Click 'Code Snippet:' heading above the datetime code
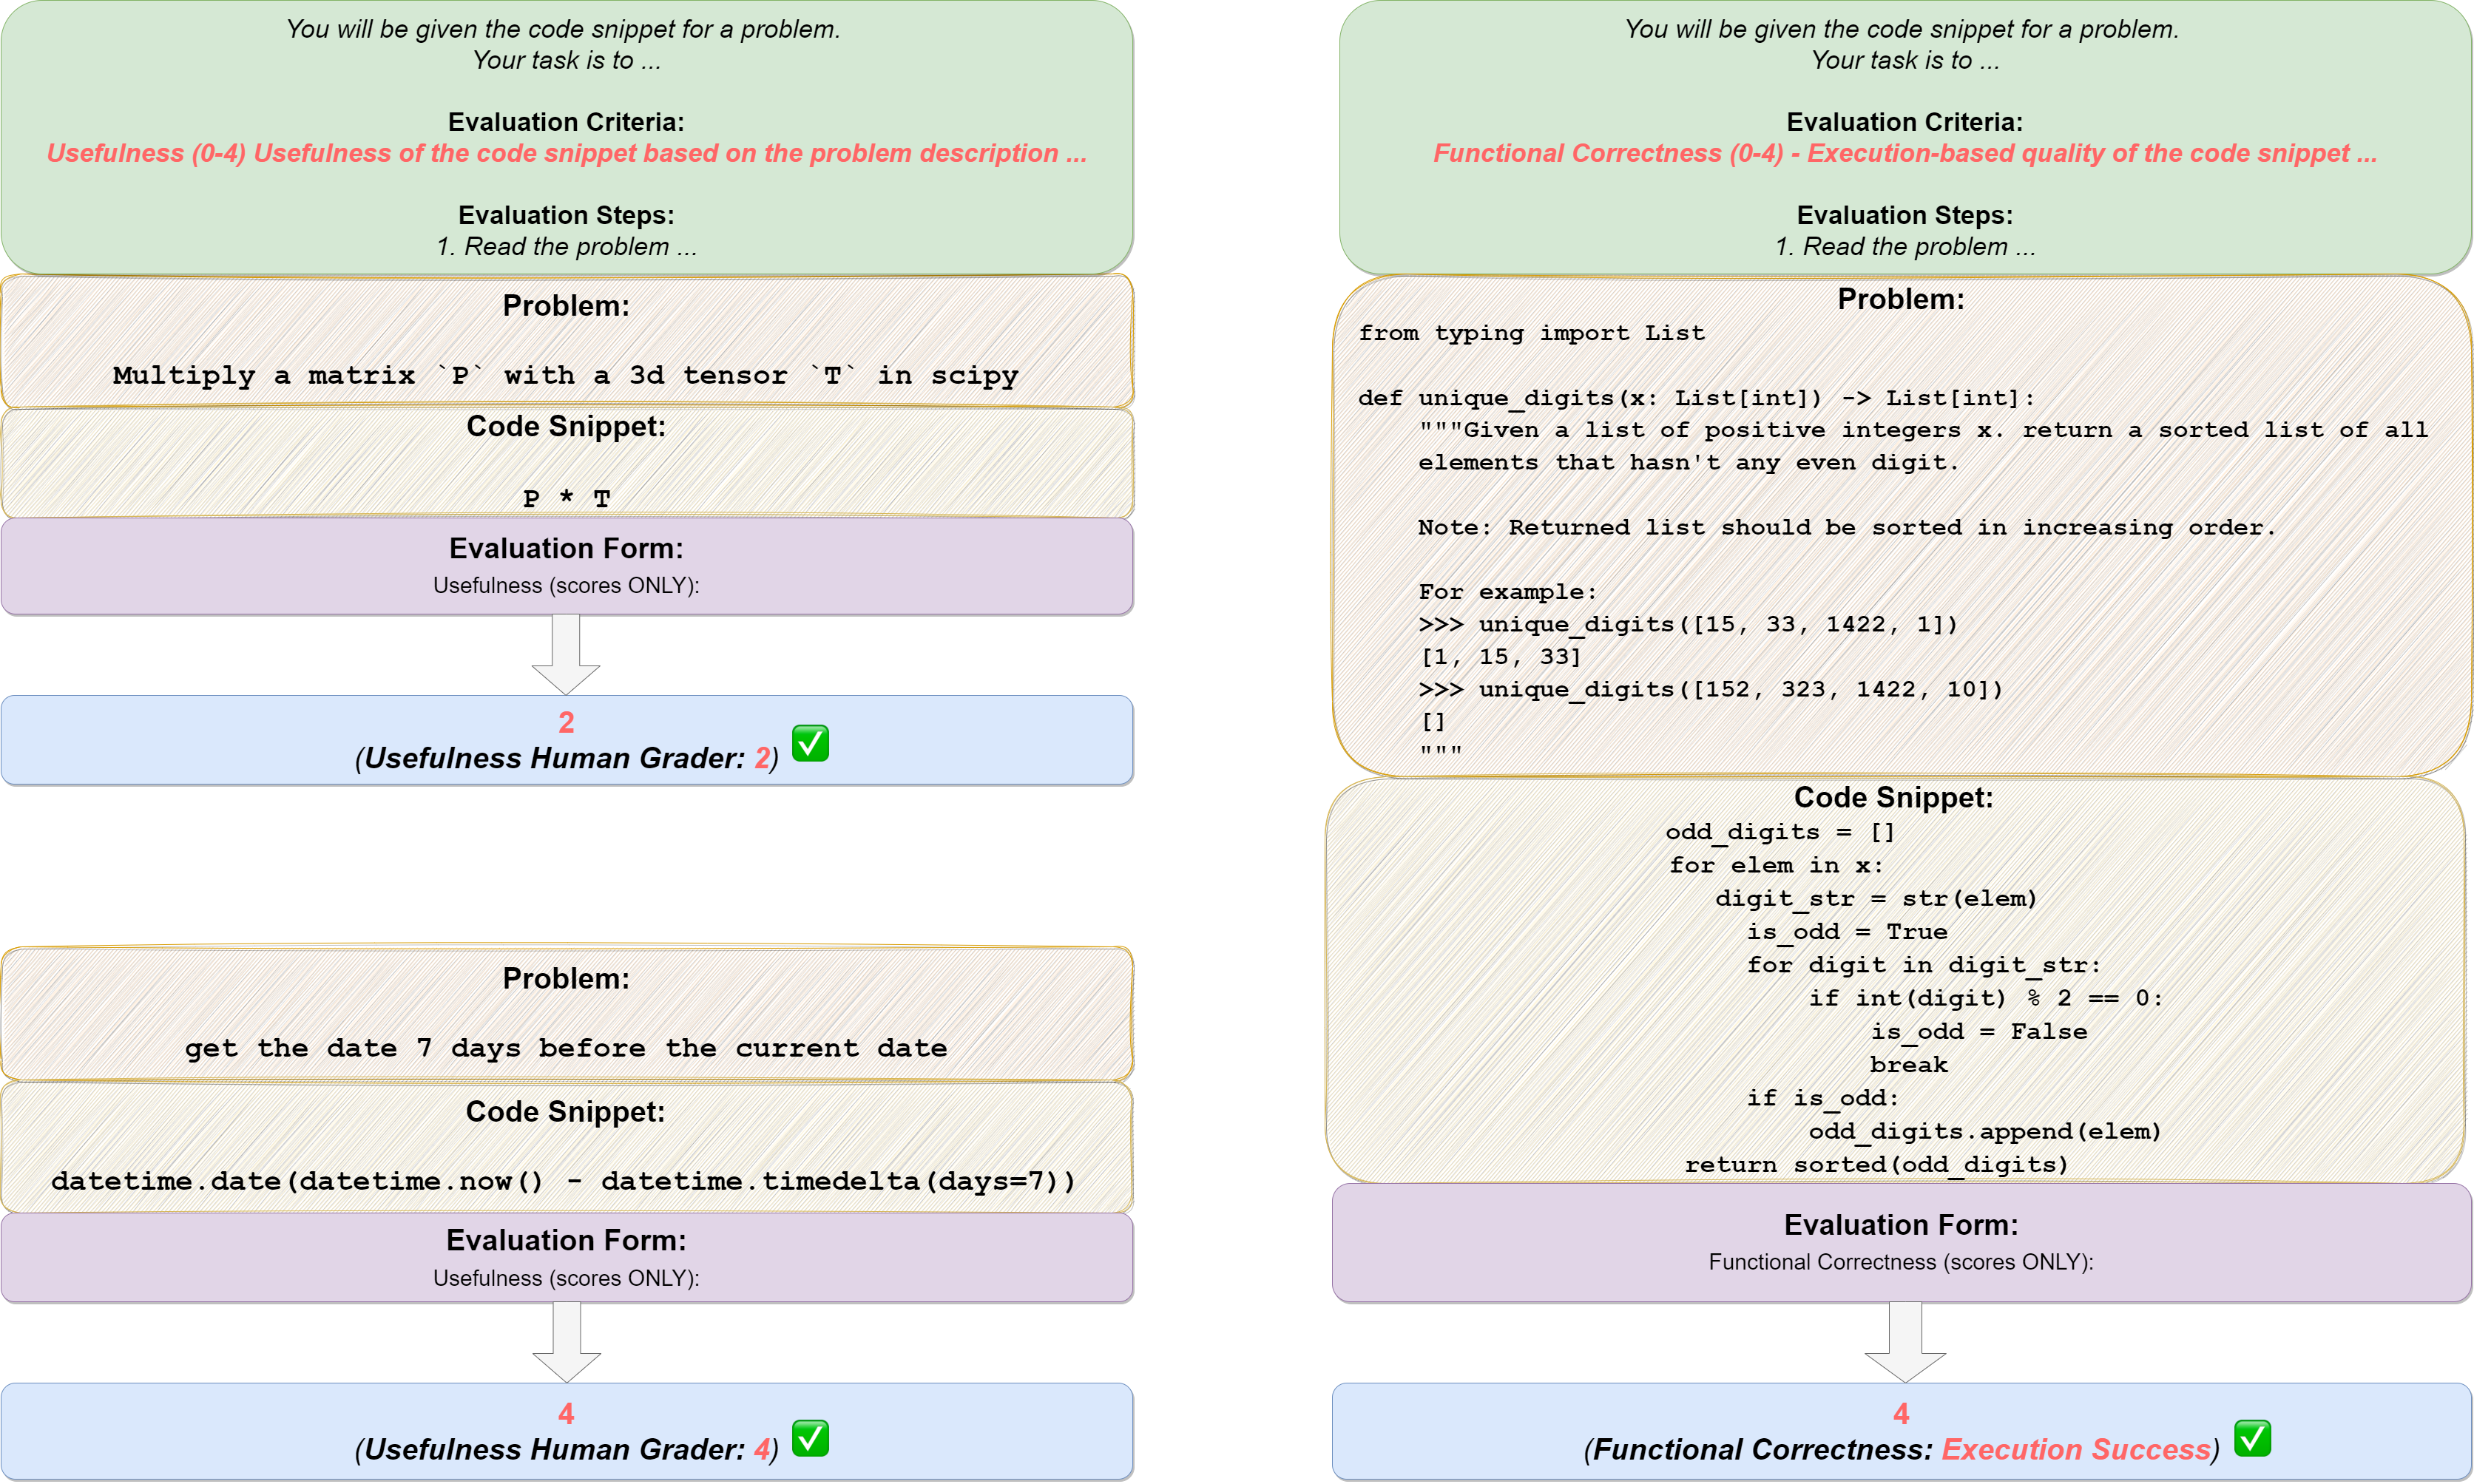2474x1484 pixels. (x=566, y=1111)
